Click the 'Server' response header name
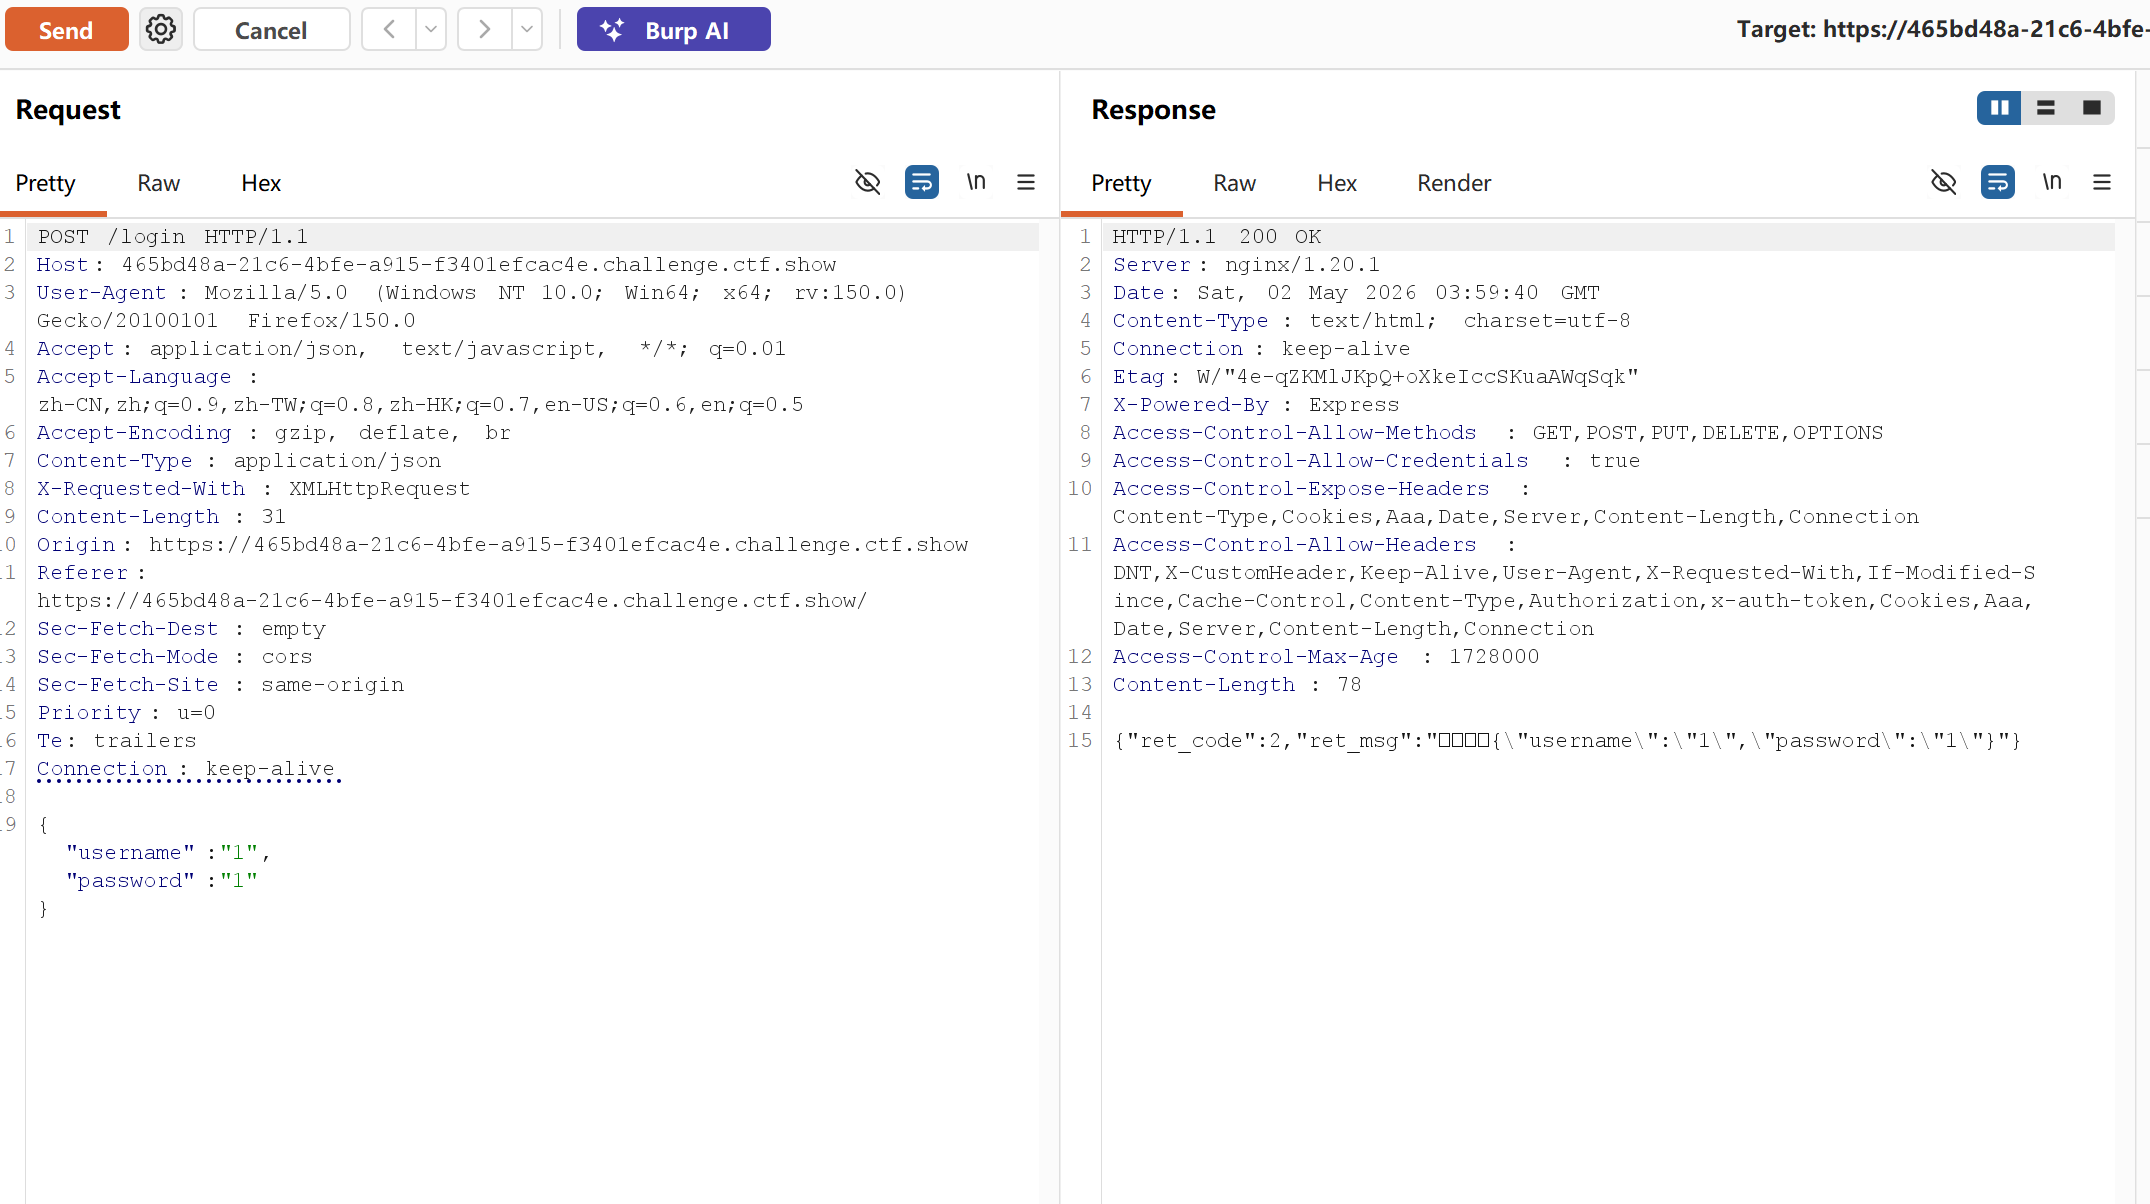The width and height of the screenshot is (2150, 1204). [x=1152, y=265]
